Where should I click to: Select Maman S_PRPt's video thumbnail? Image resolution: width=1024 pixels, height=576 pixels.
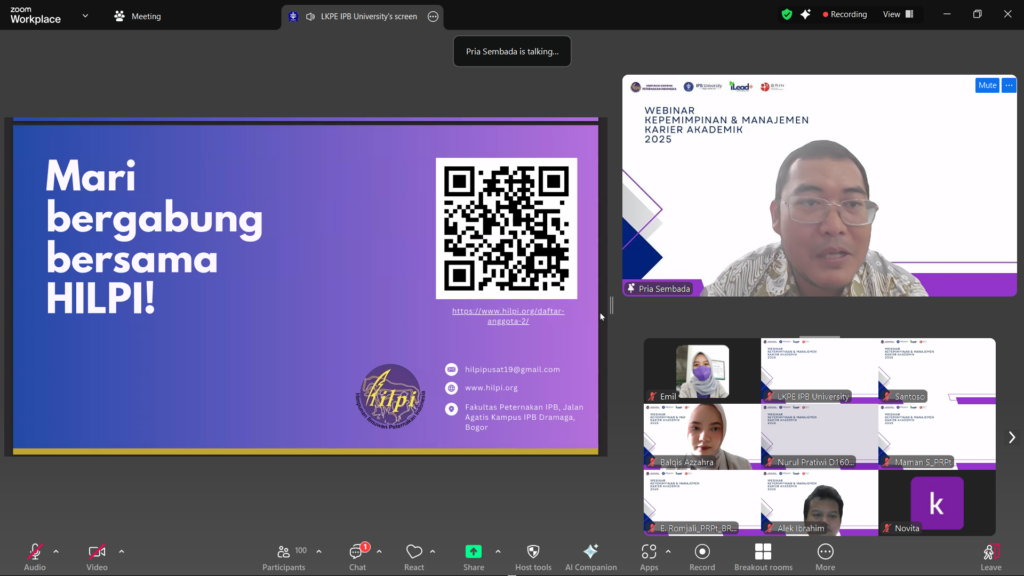point(937,436)
